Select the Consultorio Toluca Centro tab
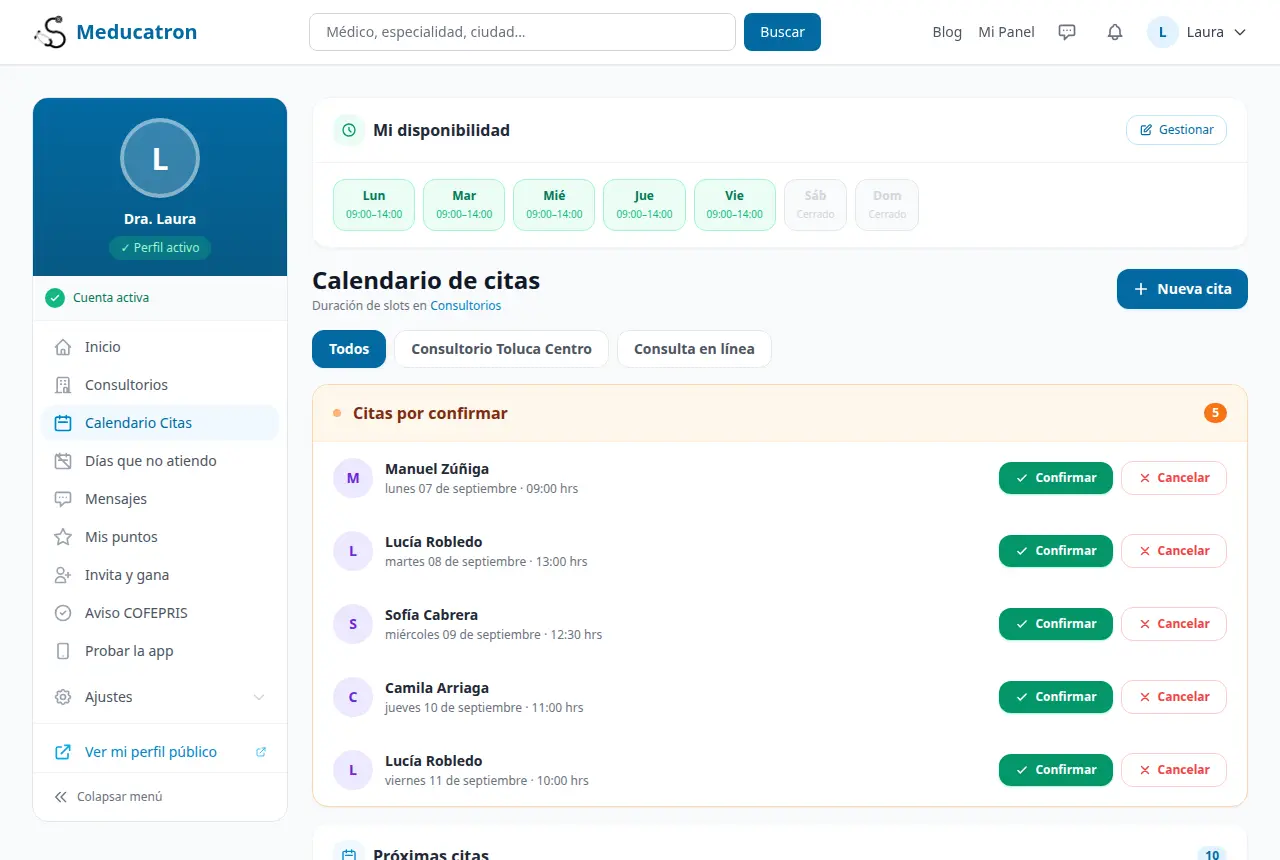Screen dimensions: 1280x860 [x=502, y=349]
